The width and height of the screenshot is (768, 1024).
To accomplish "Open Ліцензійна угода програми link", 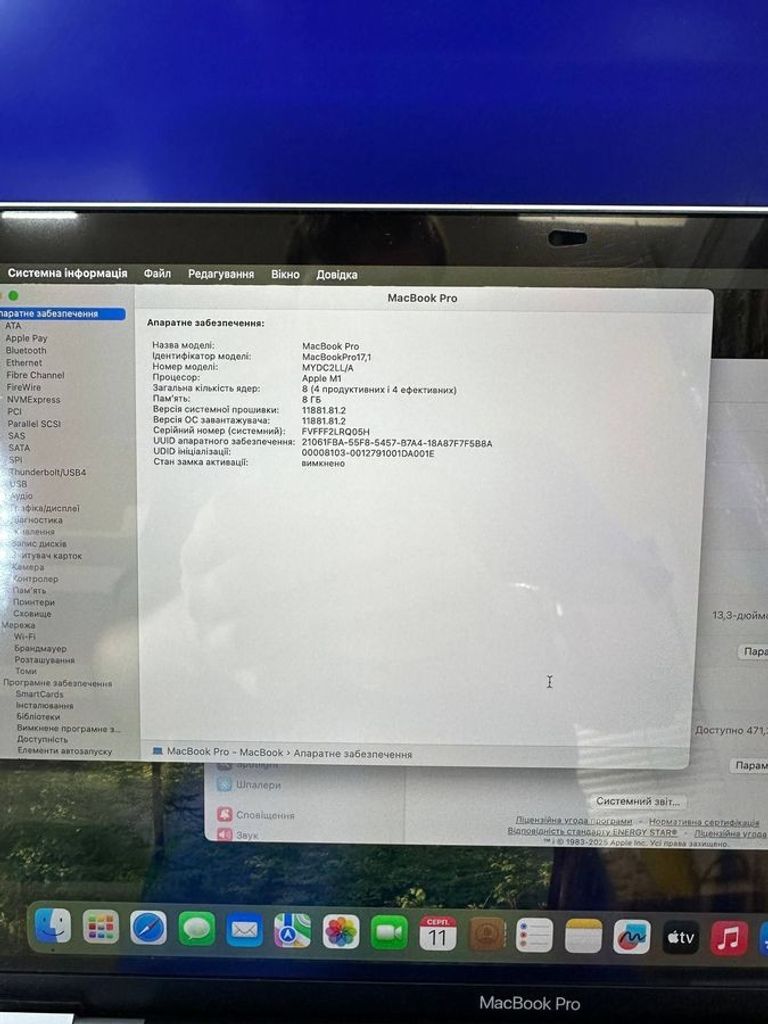I will click(x=574, y=820).
